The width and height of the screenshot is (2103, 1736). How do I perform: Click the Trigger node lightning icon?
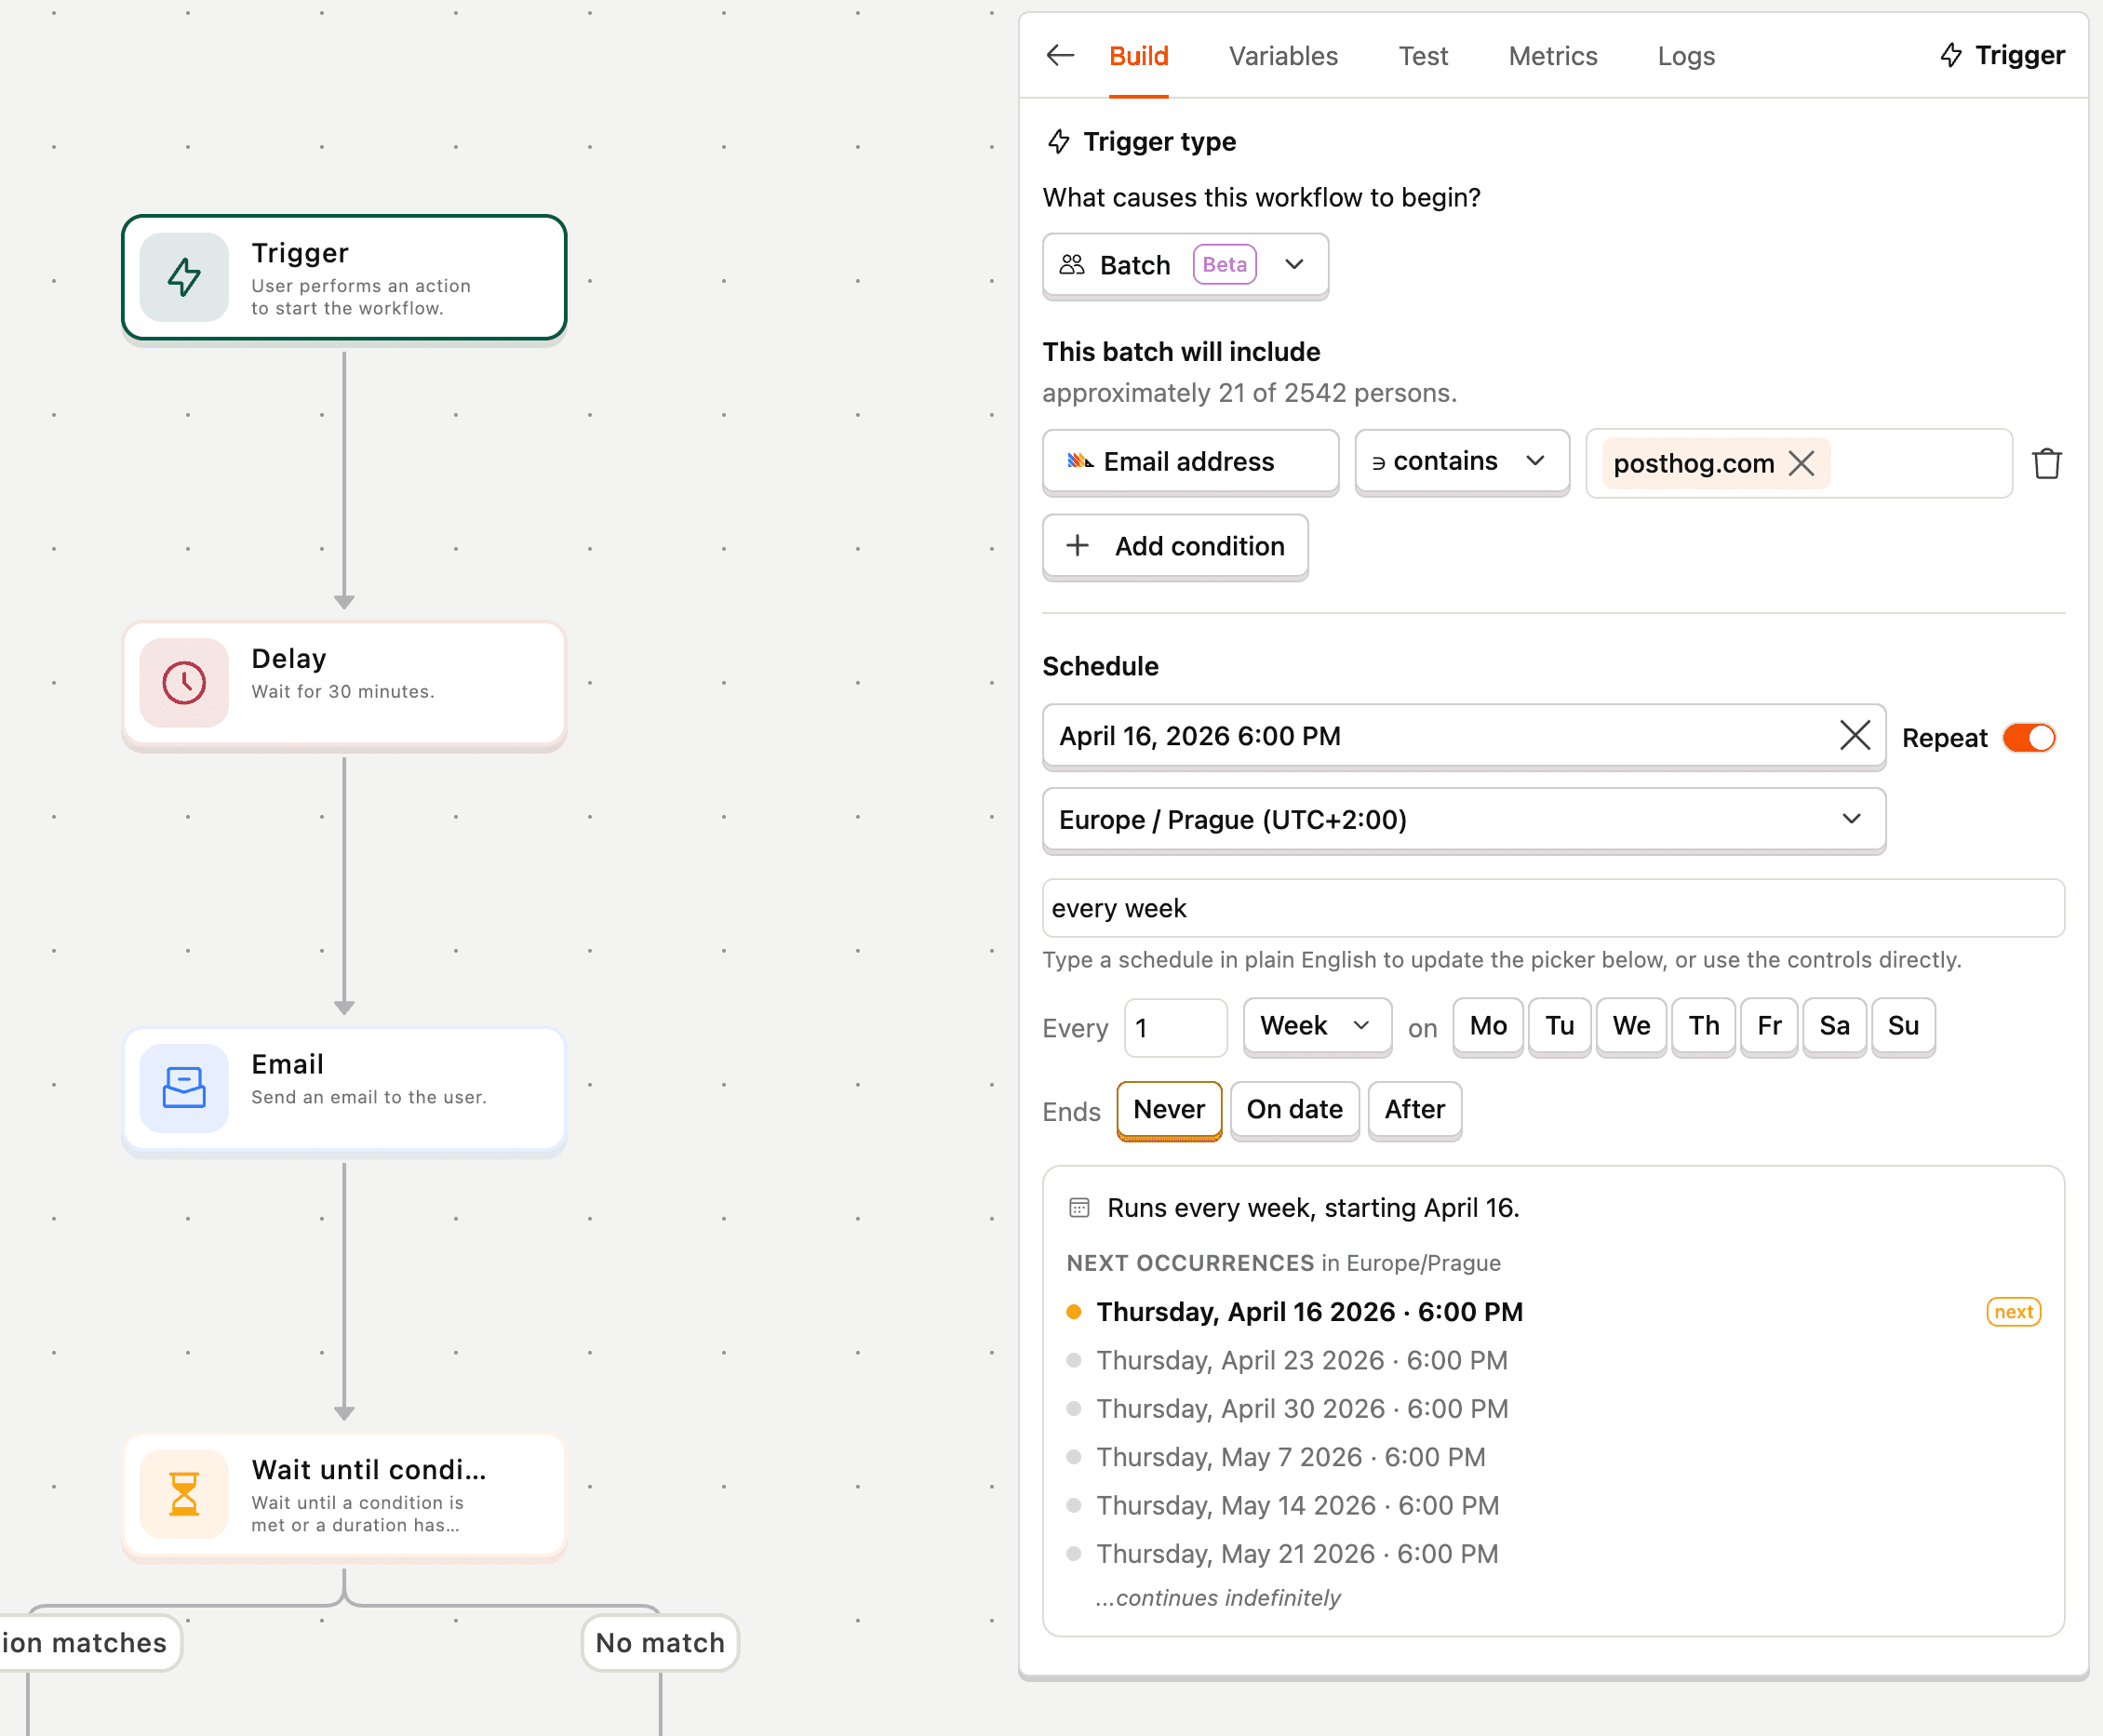coord(184,278)
